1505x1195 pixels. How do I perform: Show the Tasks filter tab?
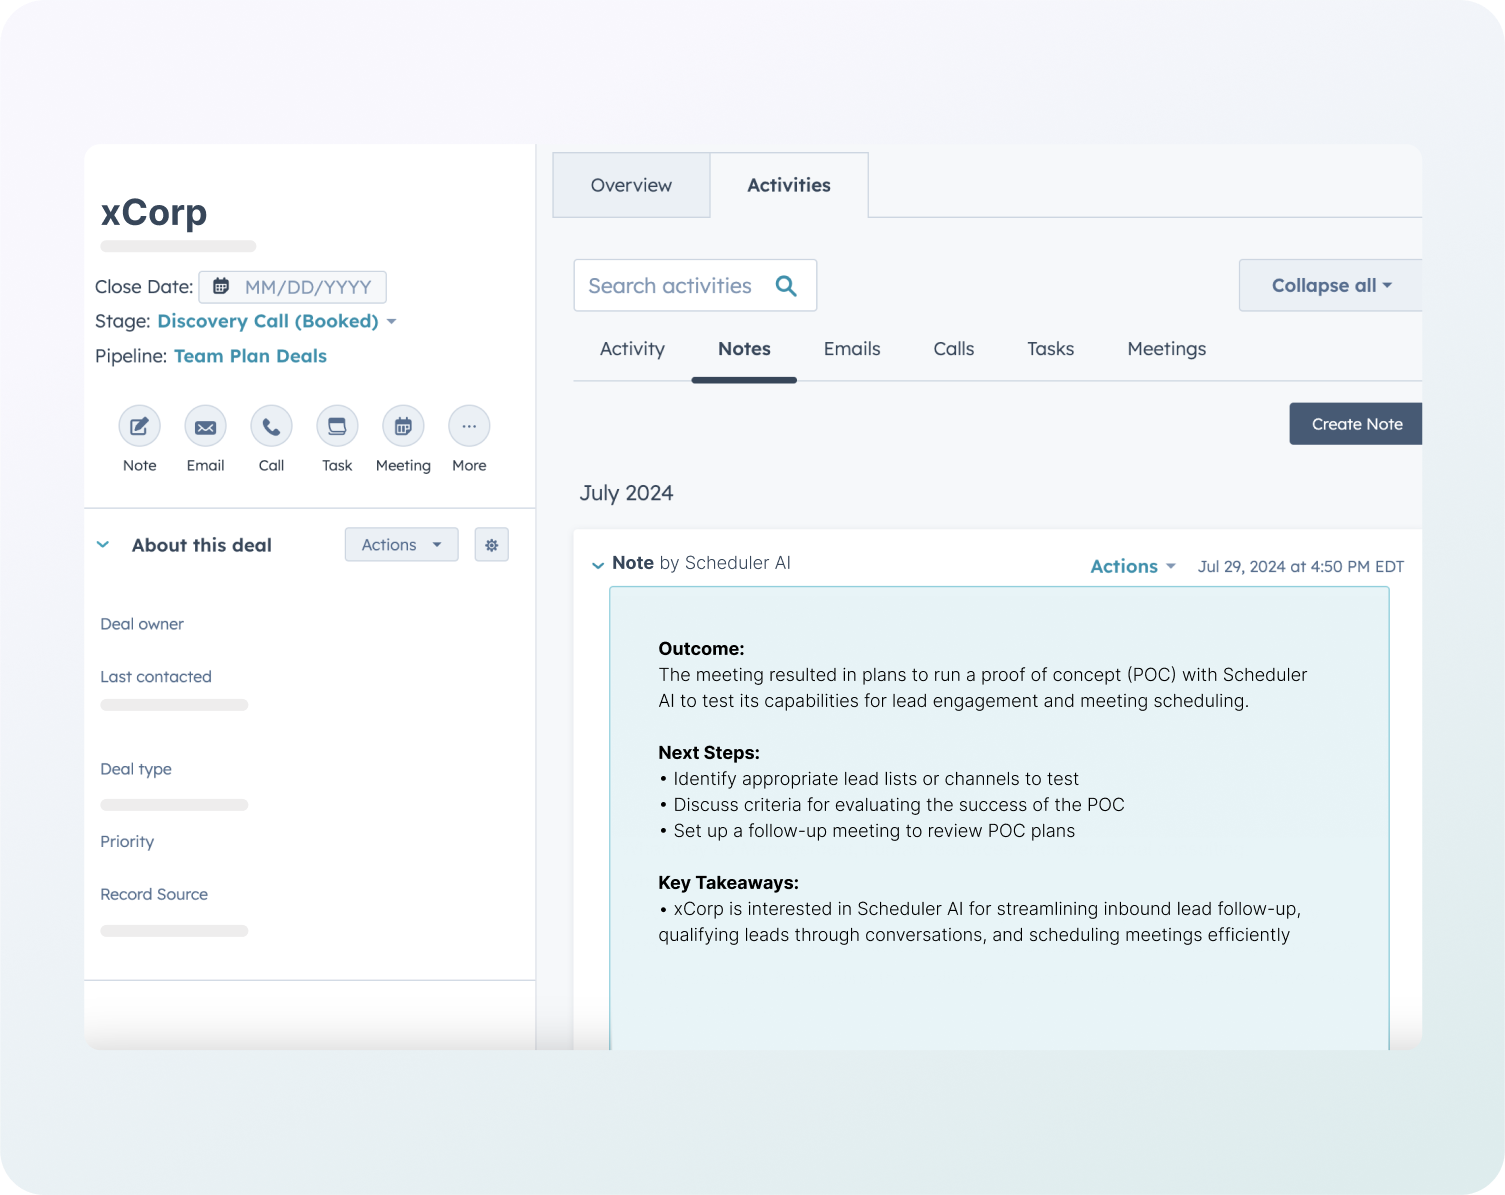(1051, 349)
